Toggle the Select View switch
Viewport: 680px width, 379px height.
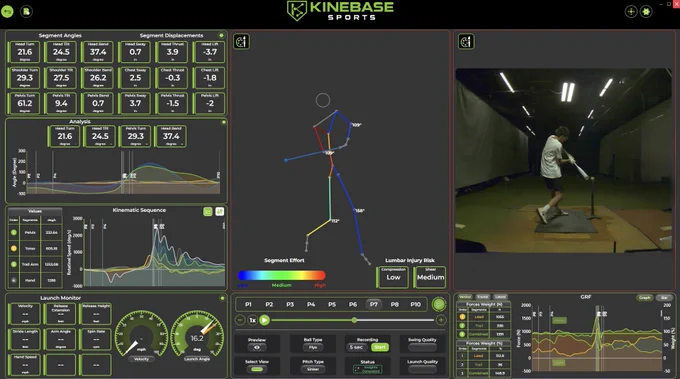pyautogui.click(x=257, y=369)
